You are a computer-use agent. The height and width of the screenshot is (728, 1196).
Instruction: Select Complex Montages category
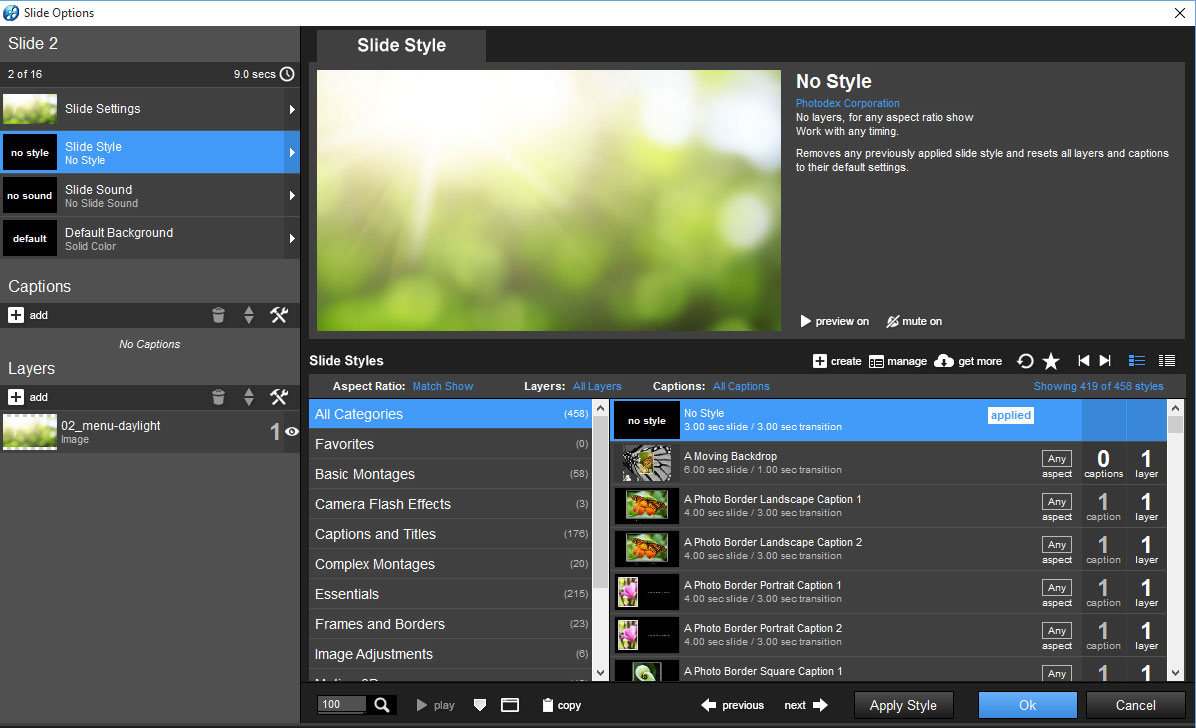pos(451,564)
